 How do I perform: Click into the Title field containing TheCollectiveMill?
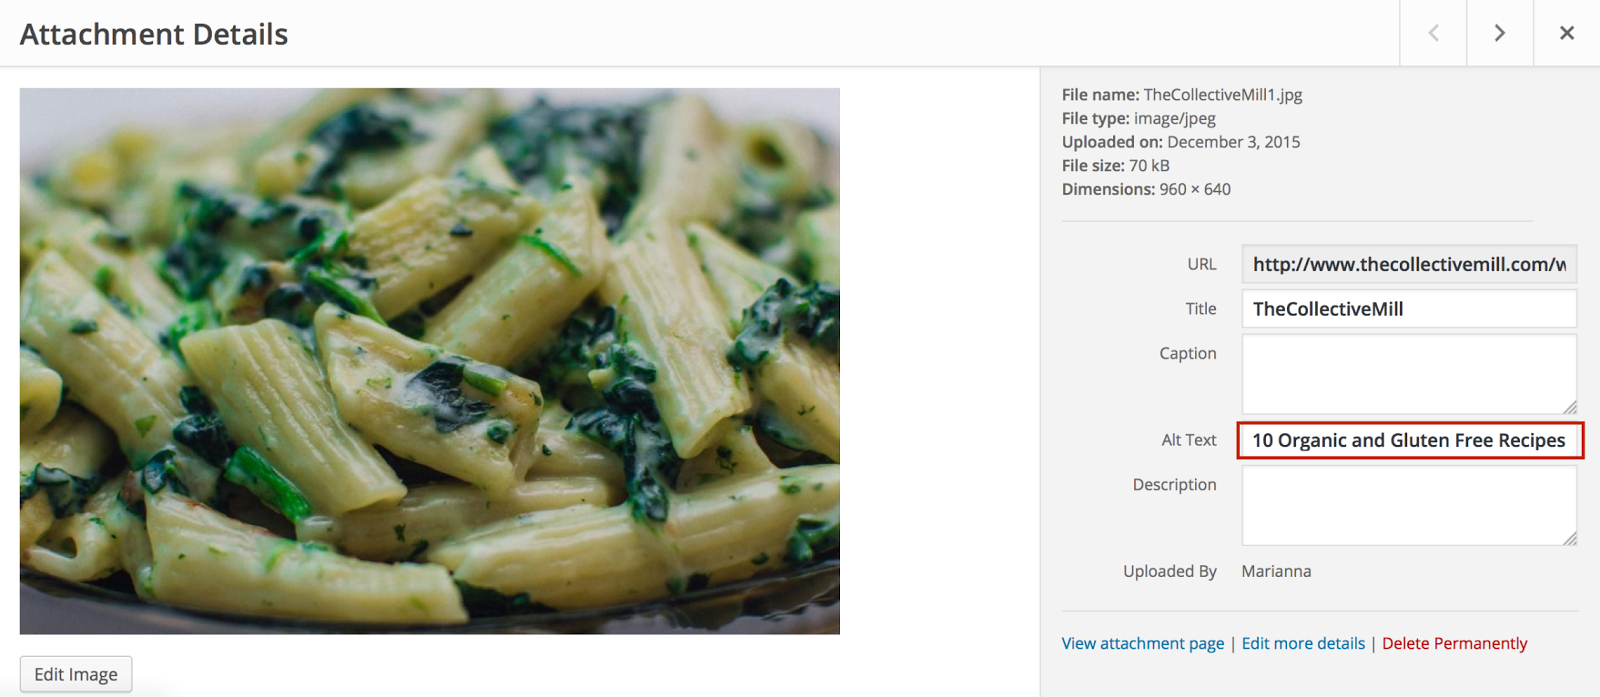coord(1409,309)
